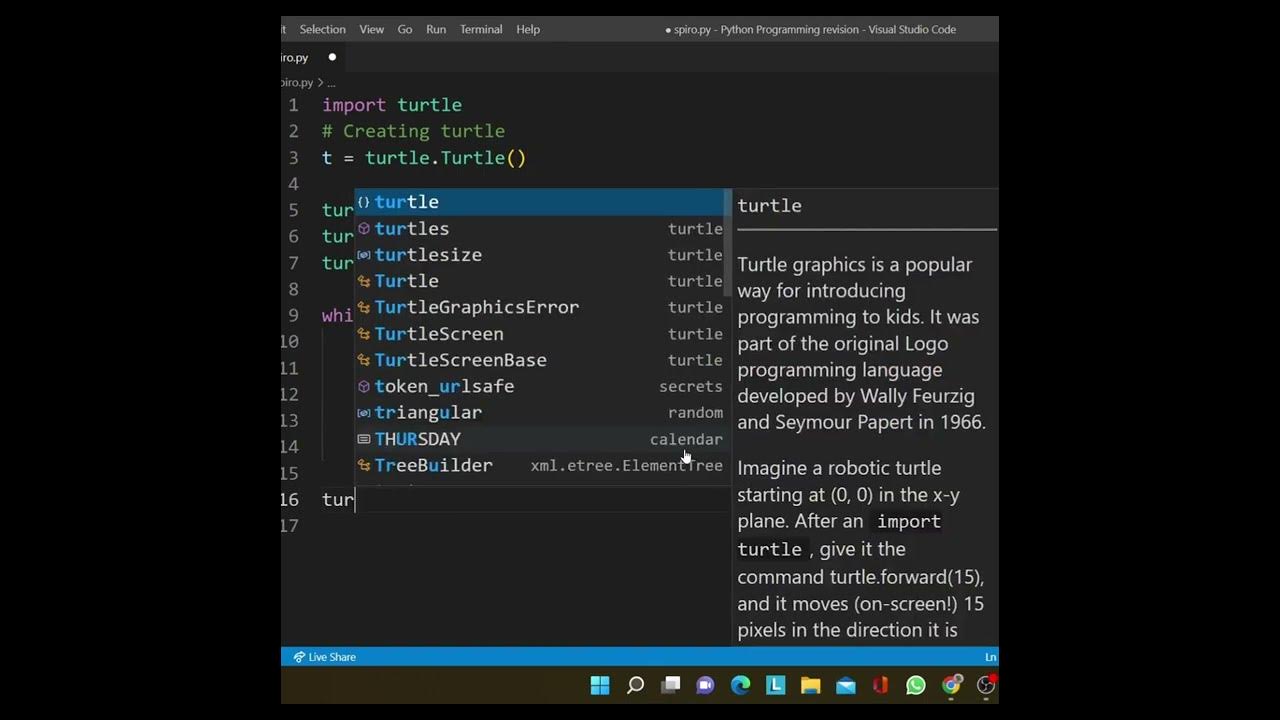Click the module icon beside 'turtle' suggestion

(x=364, y=202)
